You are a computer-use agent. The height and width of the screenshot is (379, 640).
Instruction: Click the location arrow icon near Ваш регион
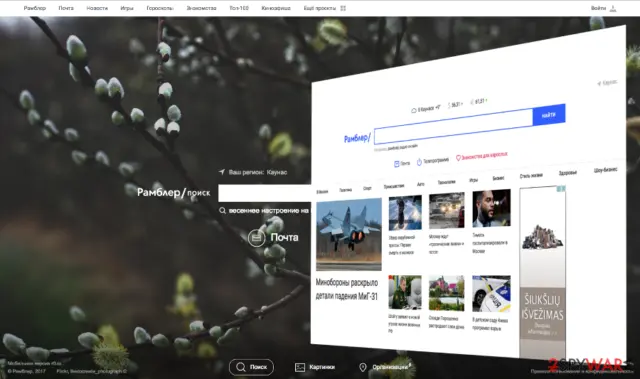tap(222, 172)
